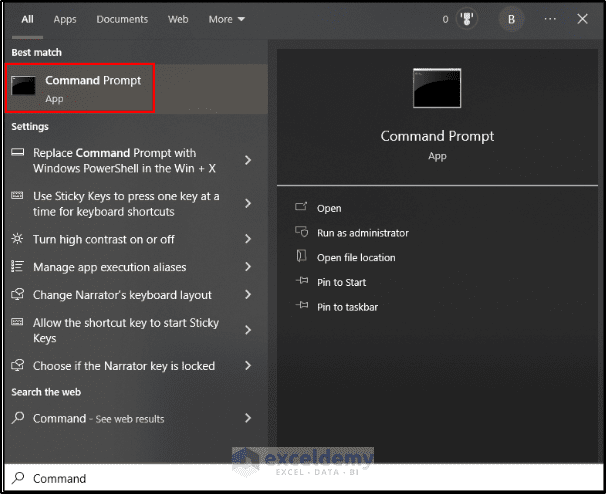Click the Command Prompt icon in best match
Screen dimensions: 606x494
(x=23, y=85)
